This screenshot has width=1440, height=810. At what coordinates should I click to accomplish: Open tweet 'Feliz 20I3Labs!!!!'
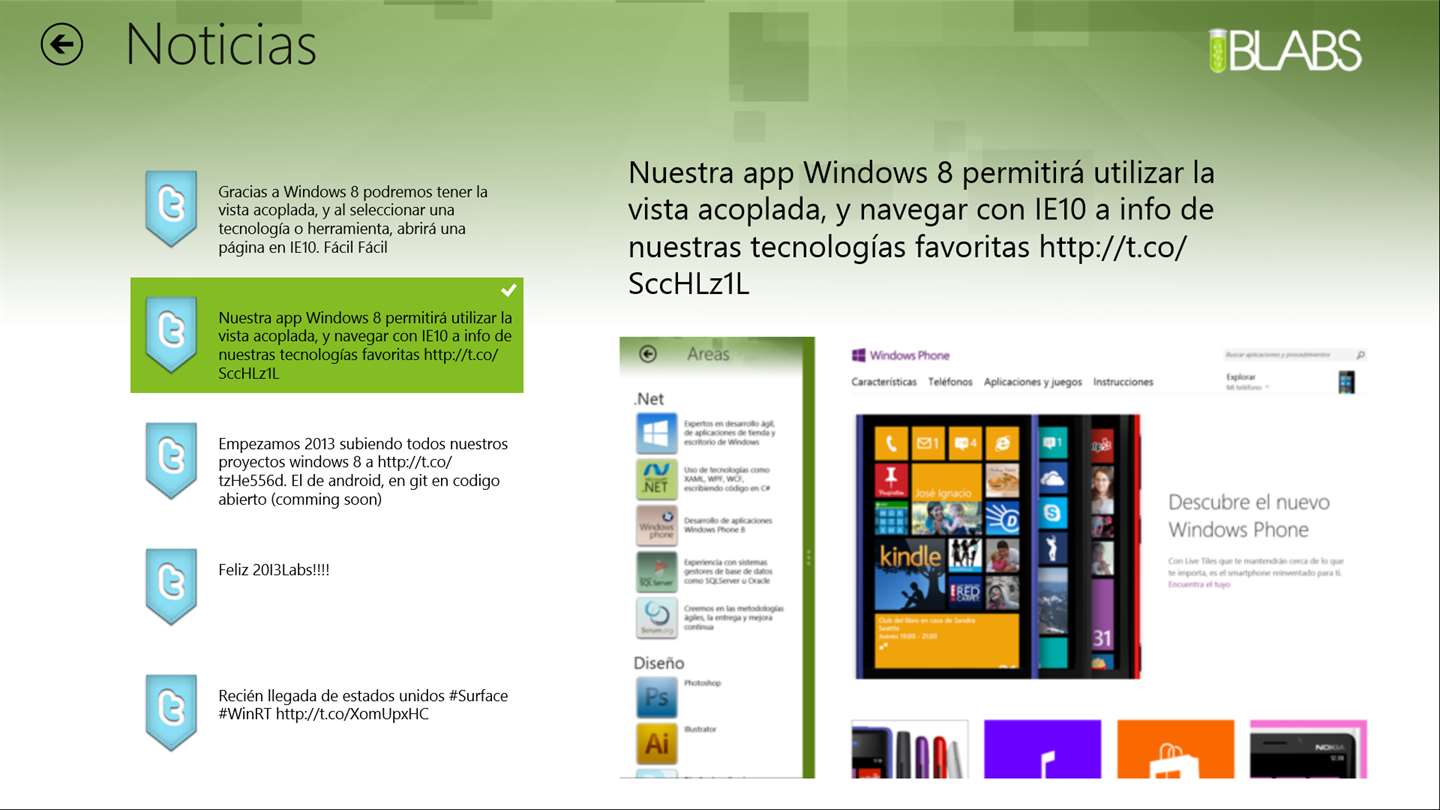point(327,587)
